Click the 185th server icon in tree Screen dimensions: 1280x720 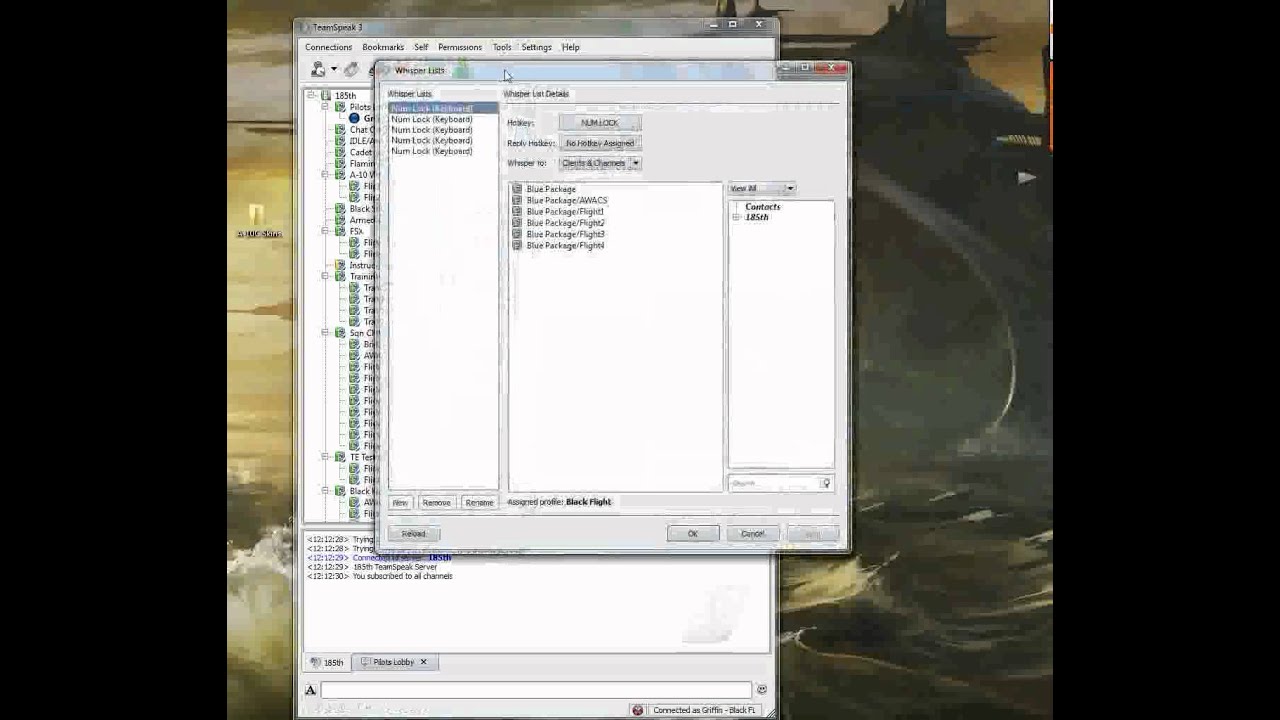326,95
